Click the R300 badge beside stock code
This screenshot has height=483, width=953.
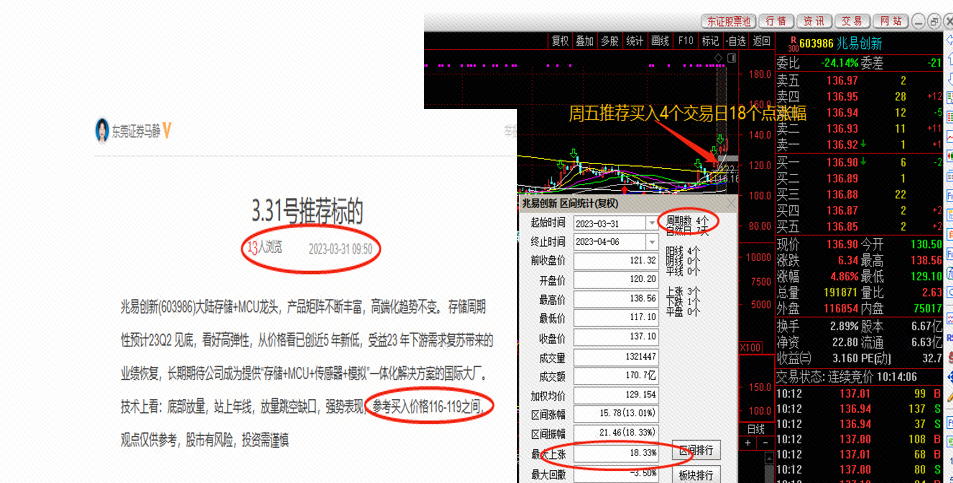[793, 44]
